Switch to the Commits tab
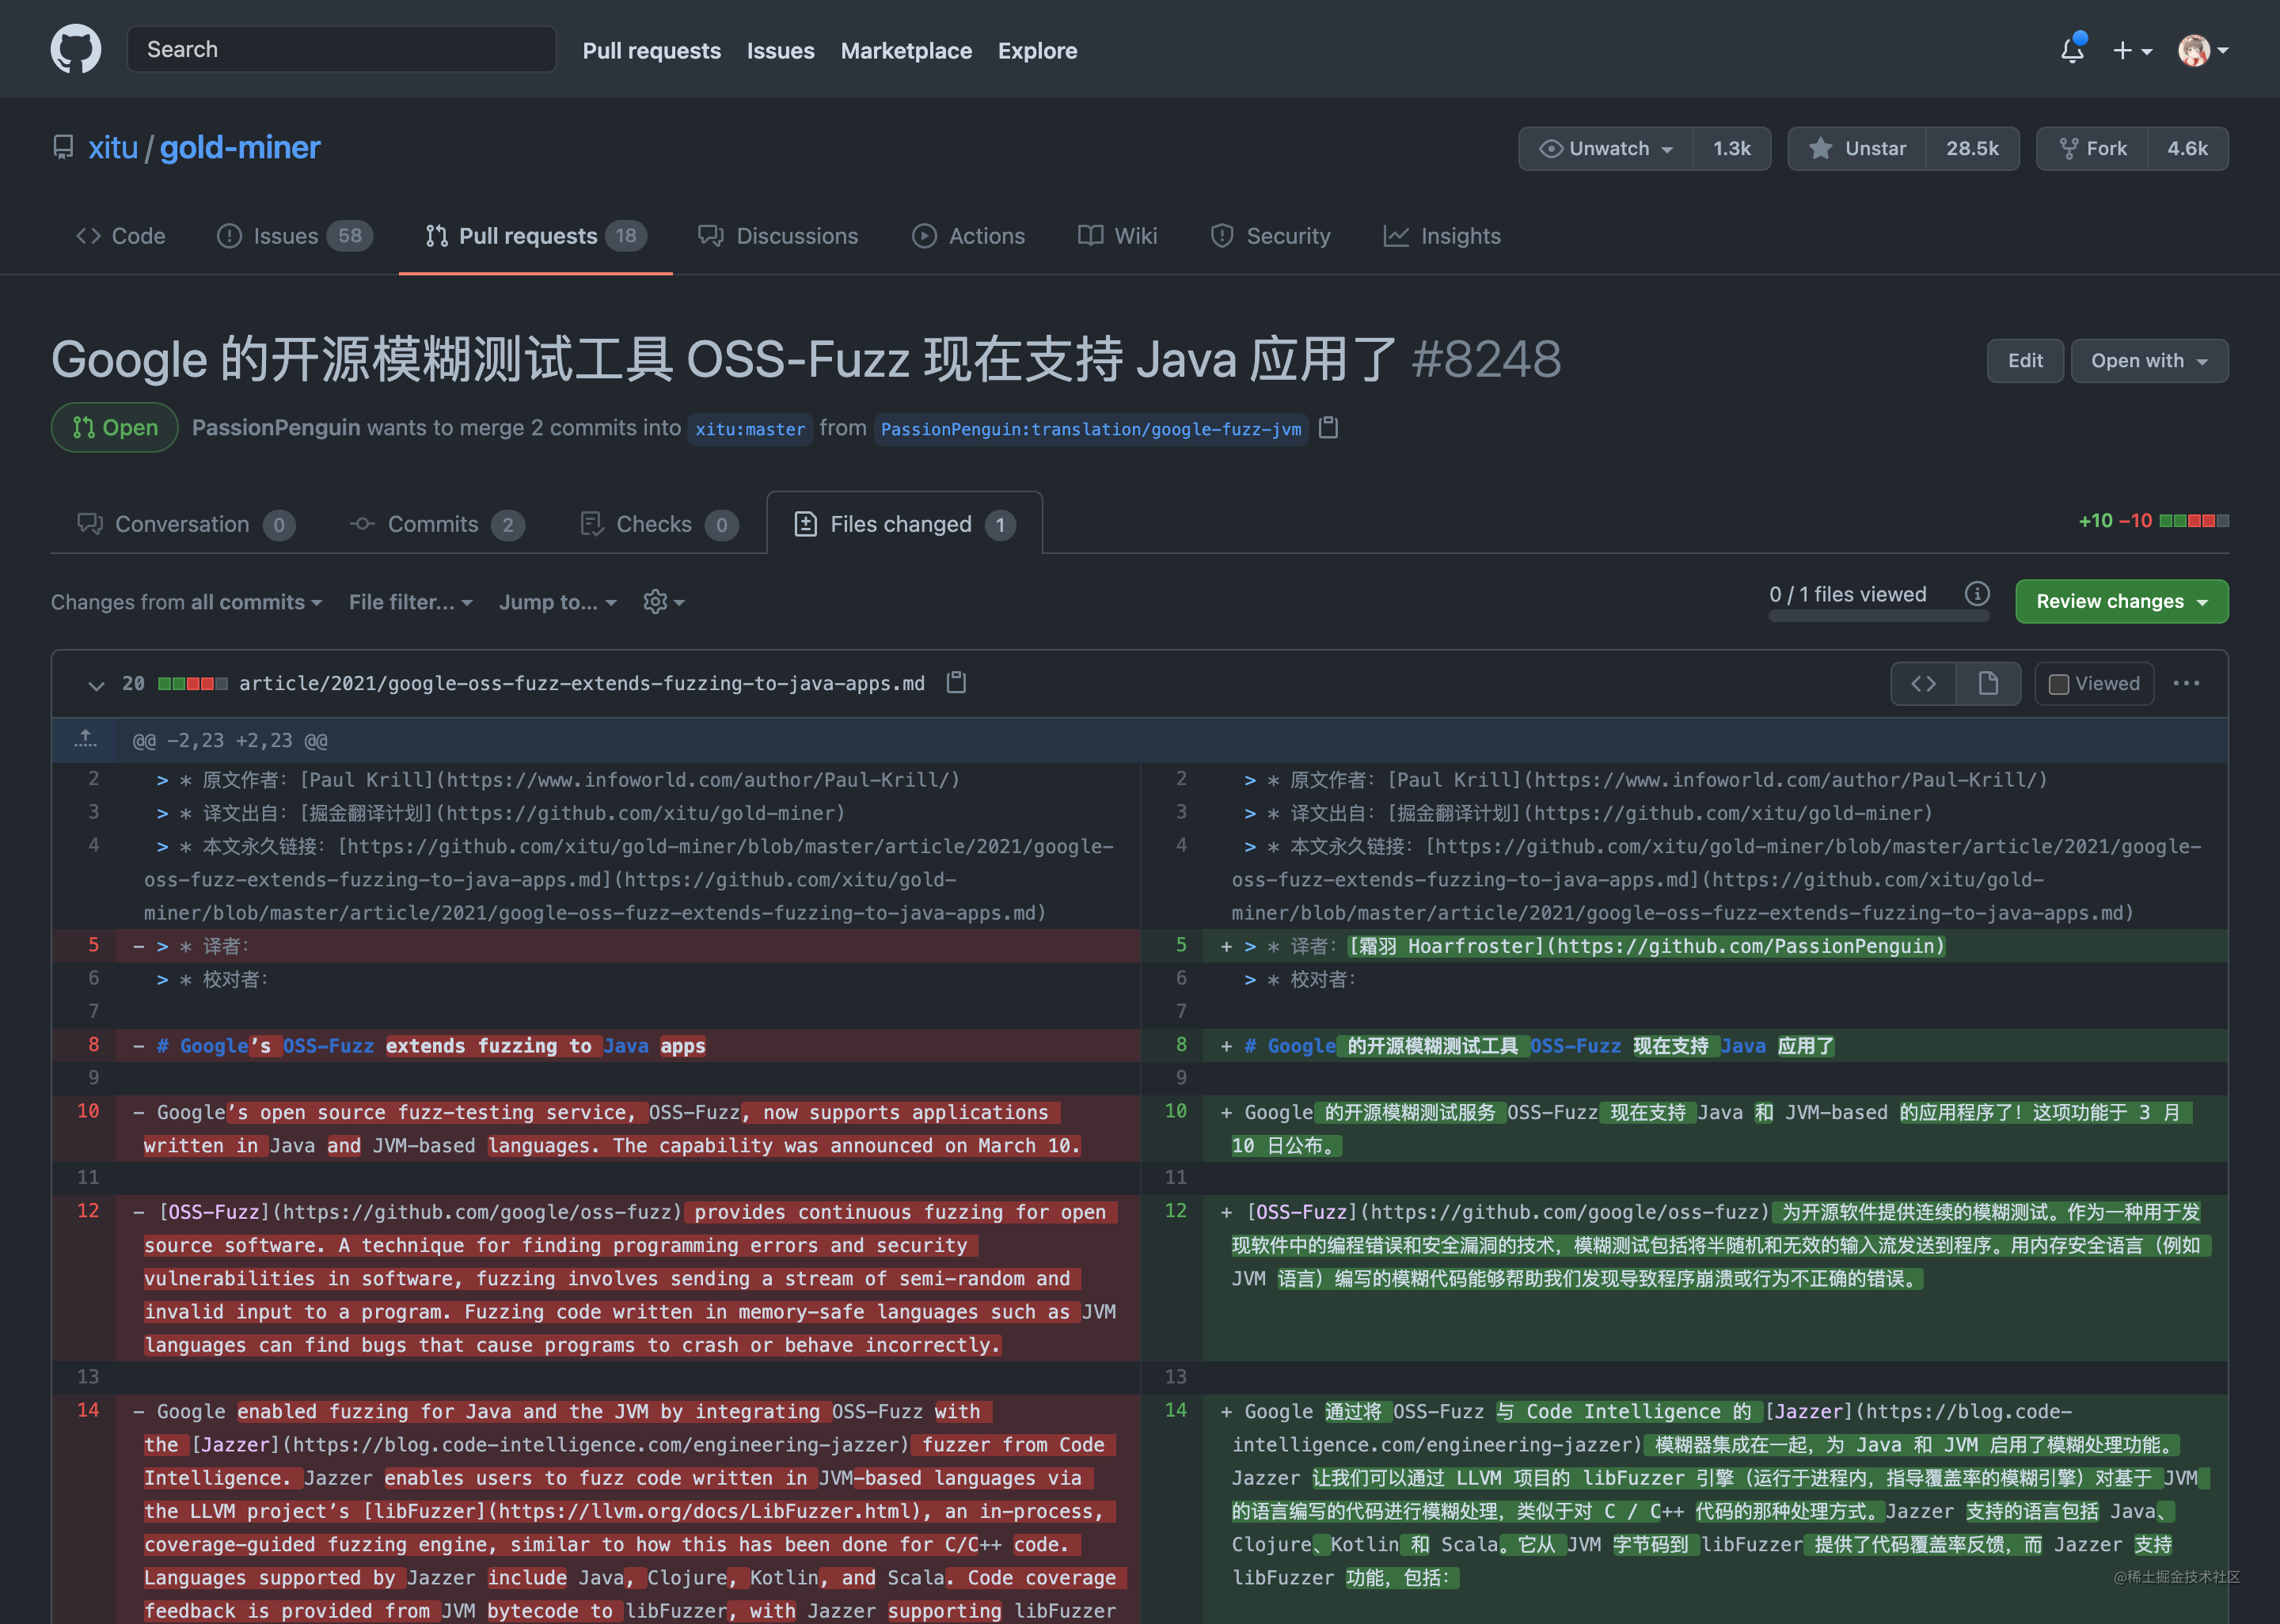 point(437,524)
